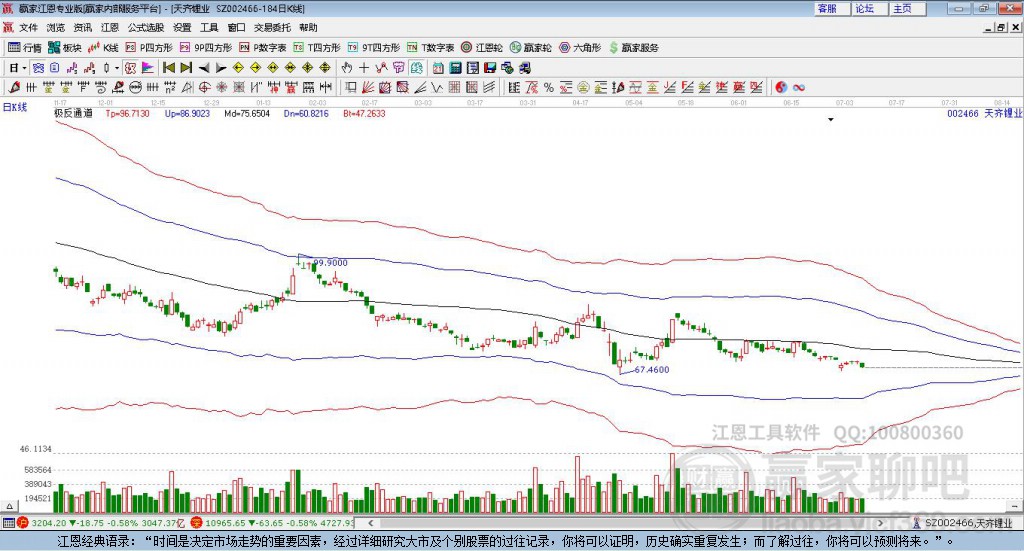Screen dimensions: 1024x551
Task: Click the red-blue yin-yang icon
Action: tap(781, 87)
